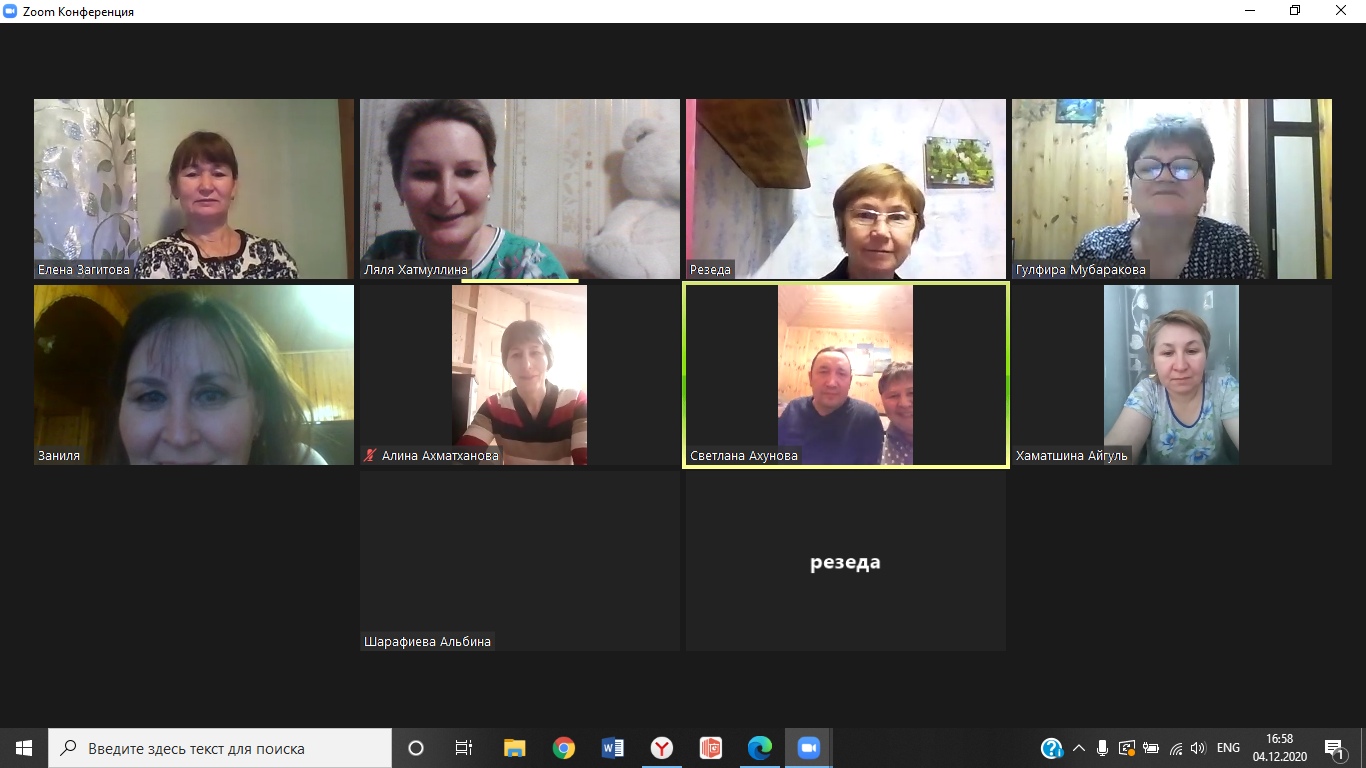This screenshot has width=1366, height=768.
Task: Click the muted microphone icon on Алина Ахматханова
Action: coord(370,455)
